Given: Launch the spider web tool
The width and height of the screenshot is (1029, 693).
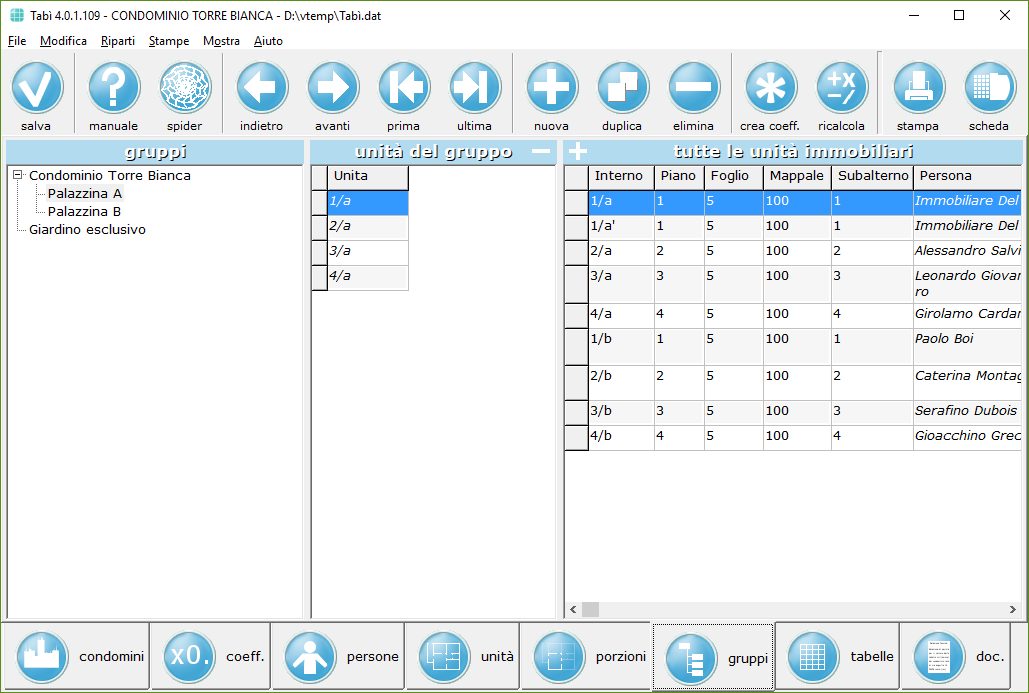Looking at the screenshot, I should [185, 88].
